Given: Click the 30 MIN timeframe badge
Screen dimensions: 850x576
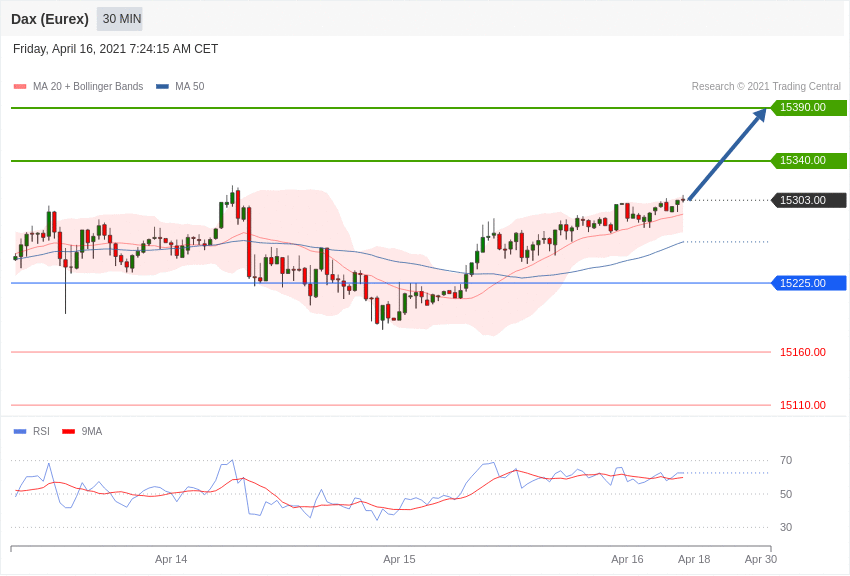Looking at the screenshot, I should click(x=120, y=19).
